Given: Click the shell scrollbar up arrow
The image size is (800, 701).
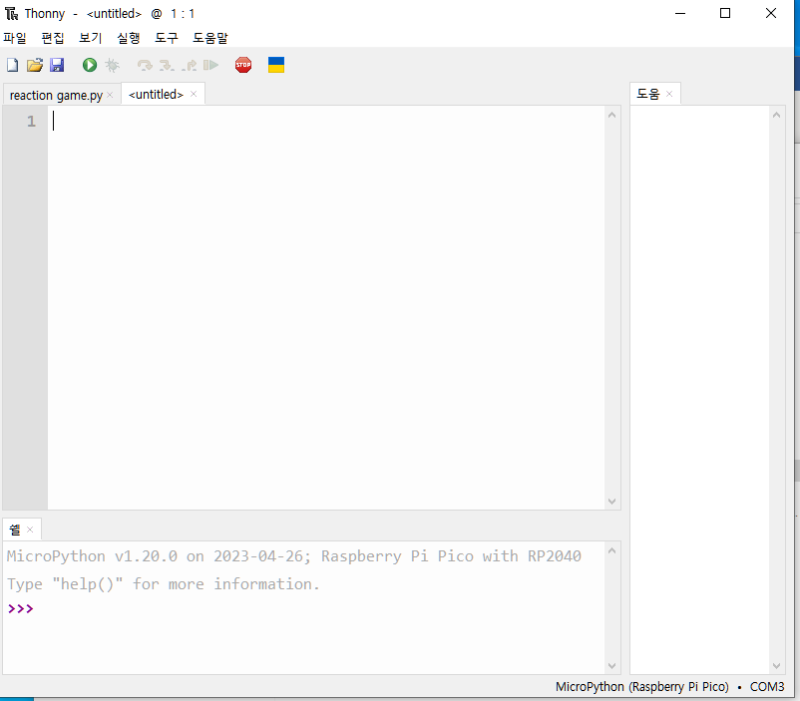Looking at the screenshot, I should click(x=612, y=551).
